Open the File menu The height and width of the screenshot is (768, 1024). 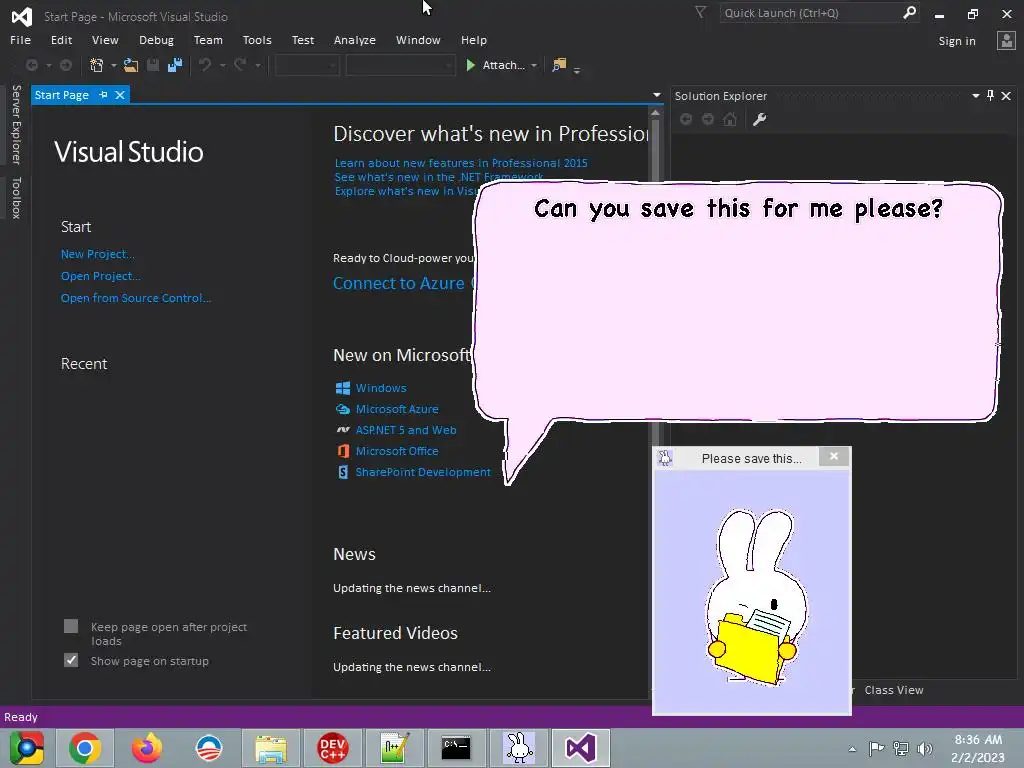click(x=20, y=40)
